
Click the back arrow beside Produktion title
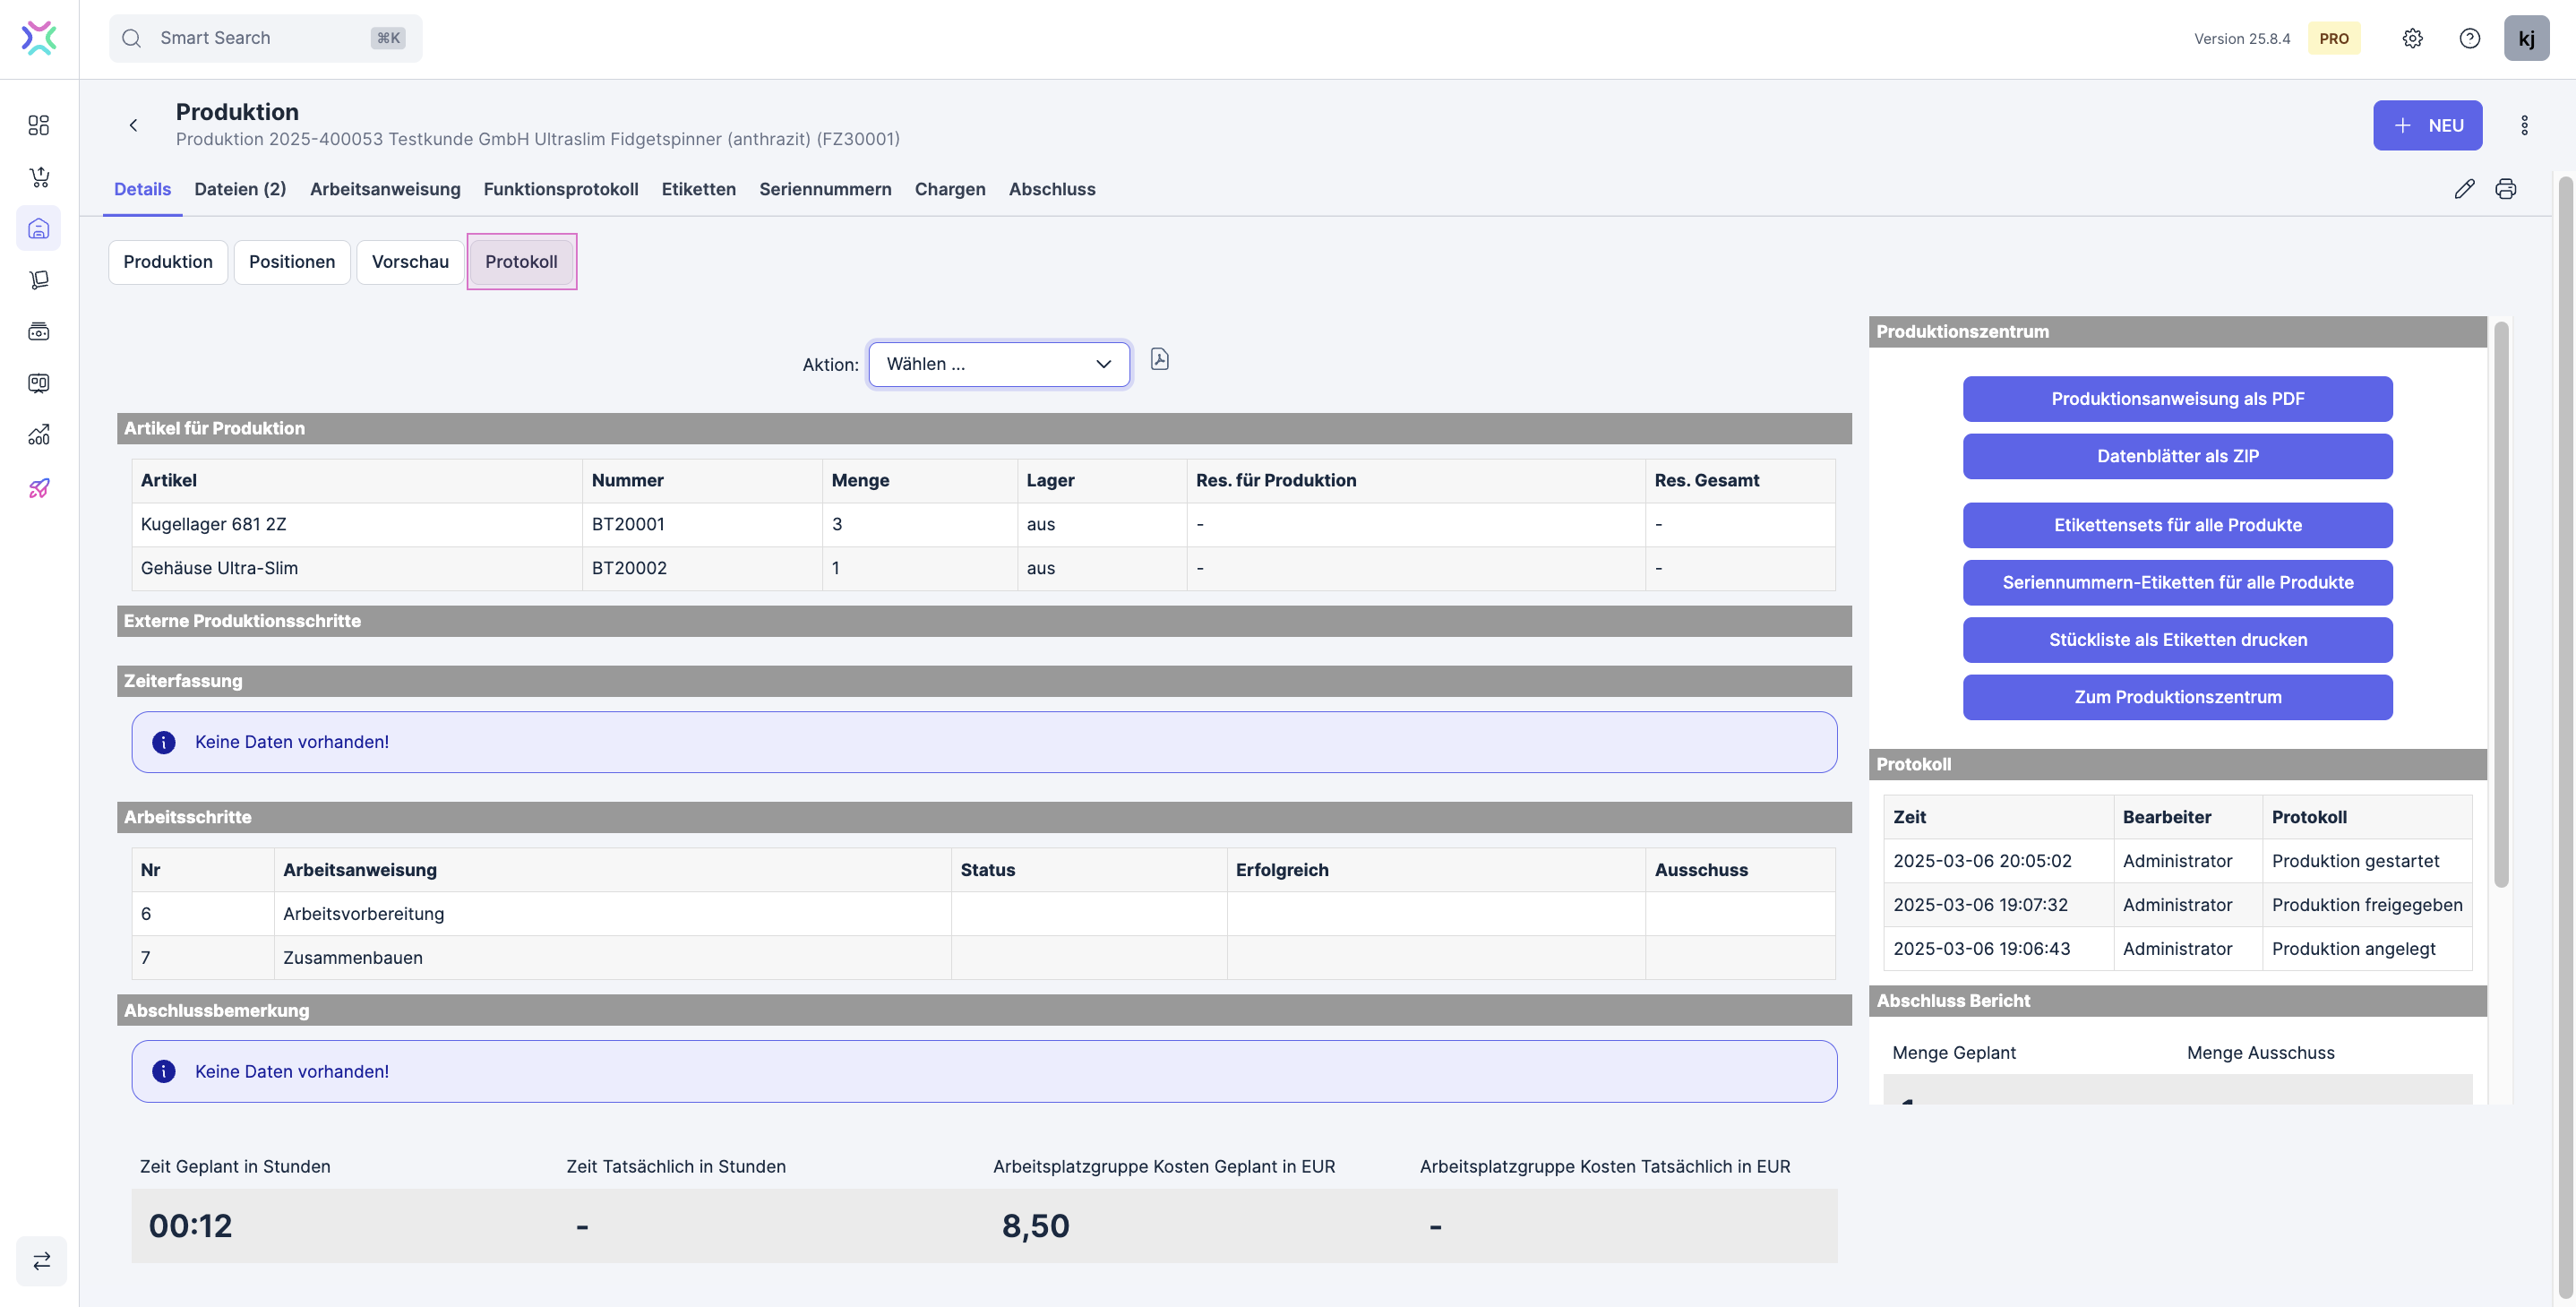(133, 125)
